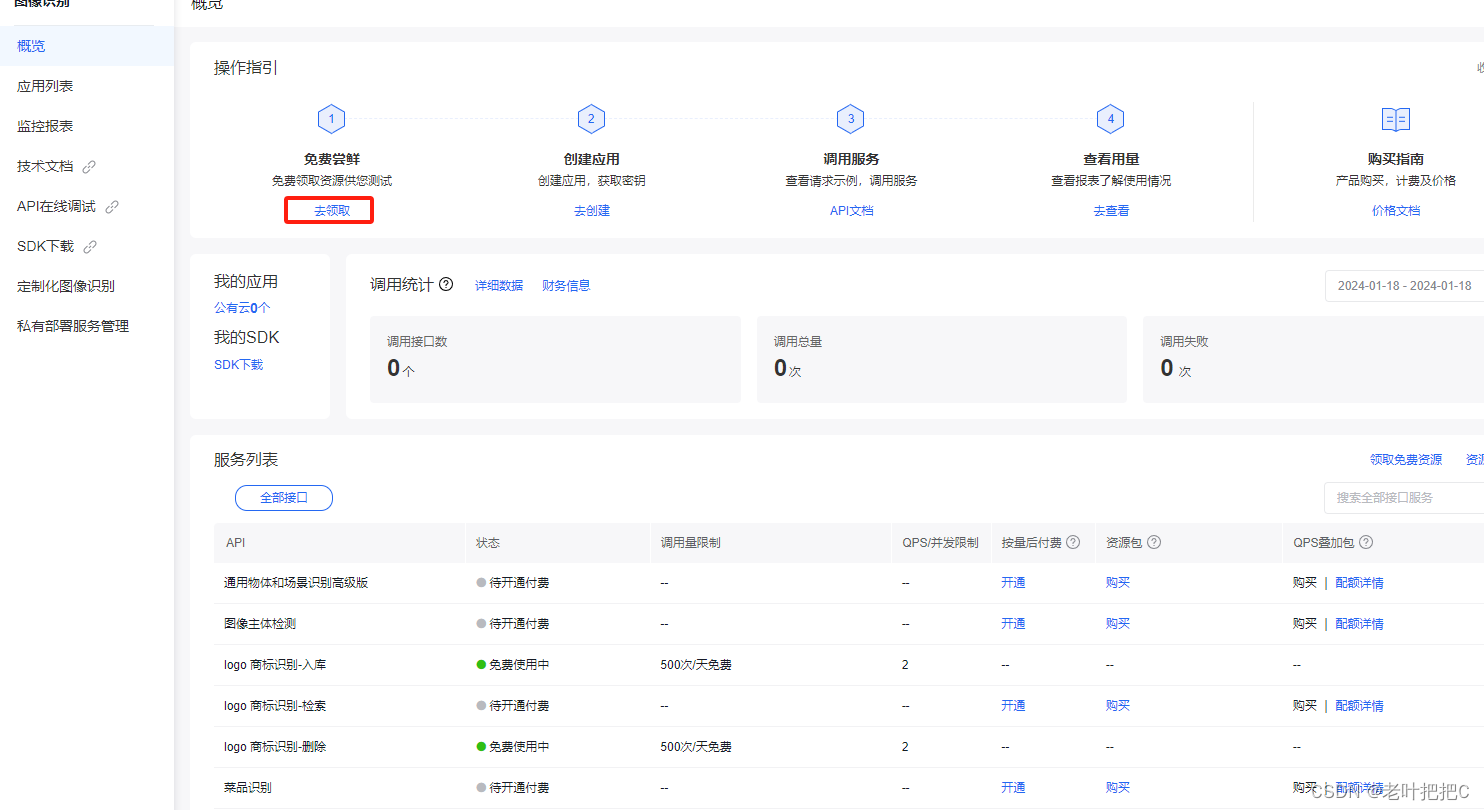
Task: Click the link icon next to API在线调试
Action: [x=110, y=205]
